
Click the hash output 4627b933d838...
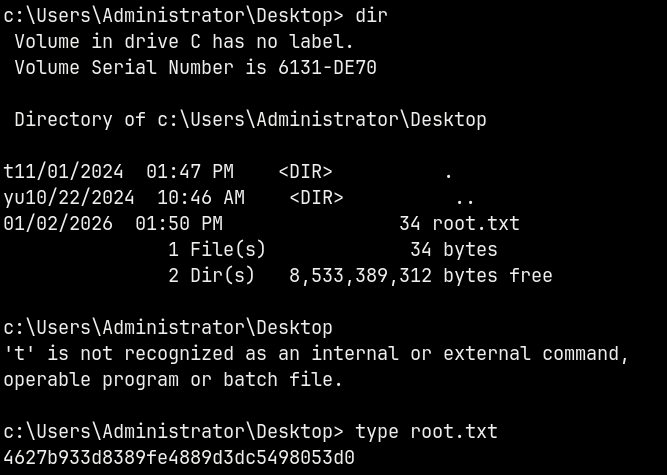click(179, 458)
